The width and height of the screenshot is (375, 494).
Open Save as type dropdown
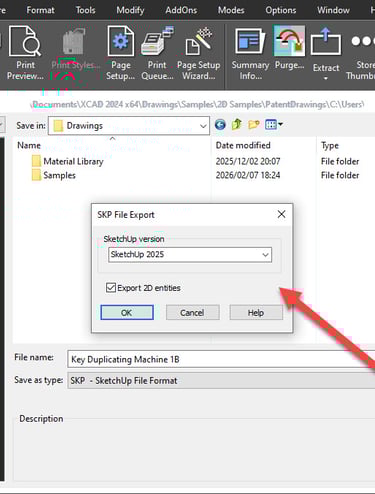pyautogui.click(x=221, y=381)
